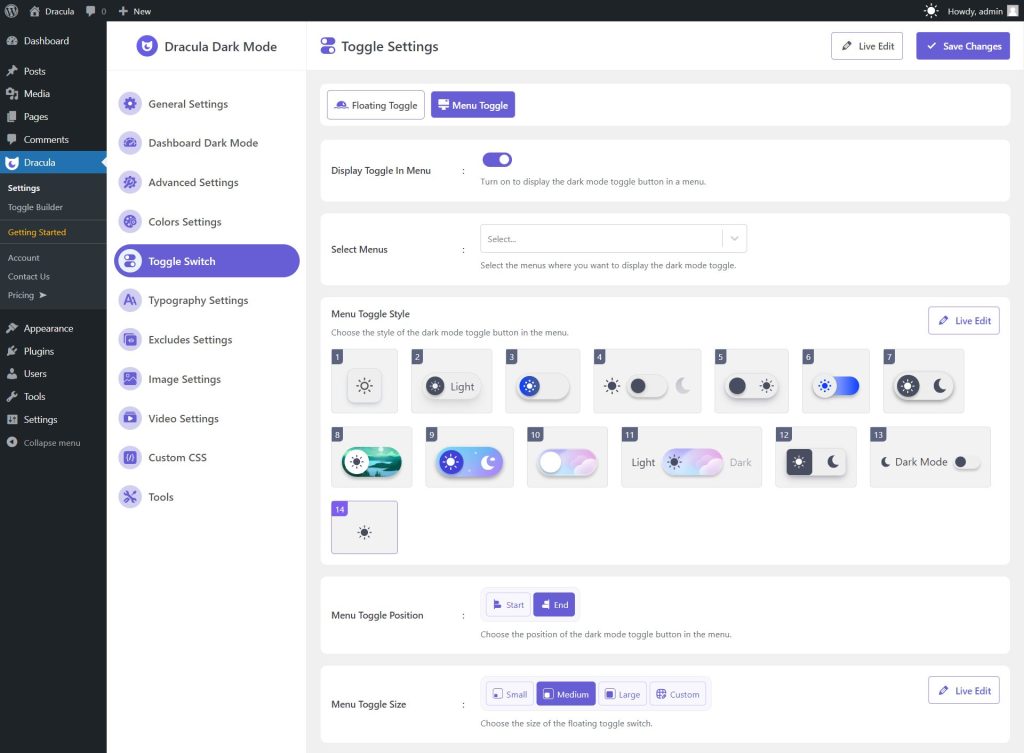Viewport: 1024px width, 753px height.
Task: Set menu toggle size to Medium
Action: [x=566, y=694]
